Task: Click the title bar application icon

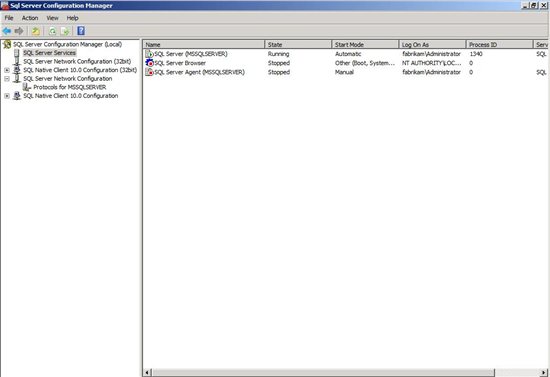Action: point(5,5)
